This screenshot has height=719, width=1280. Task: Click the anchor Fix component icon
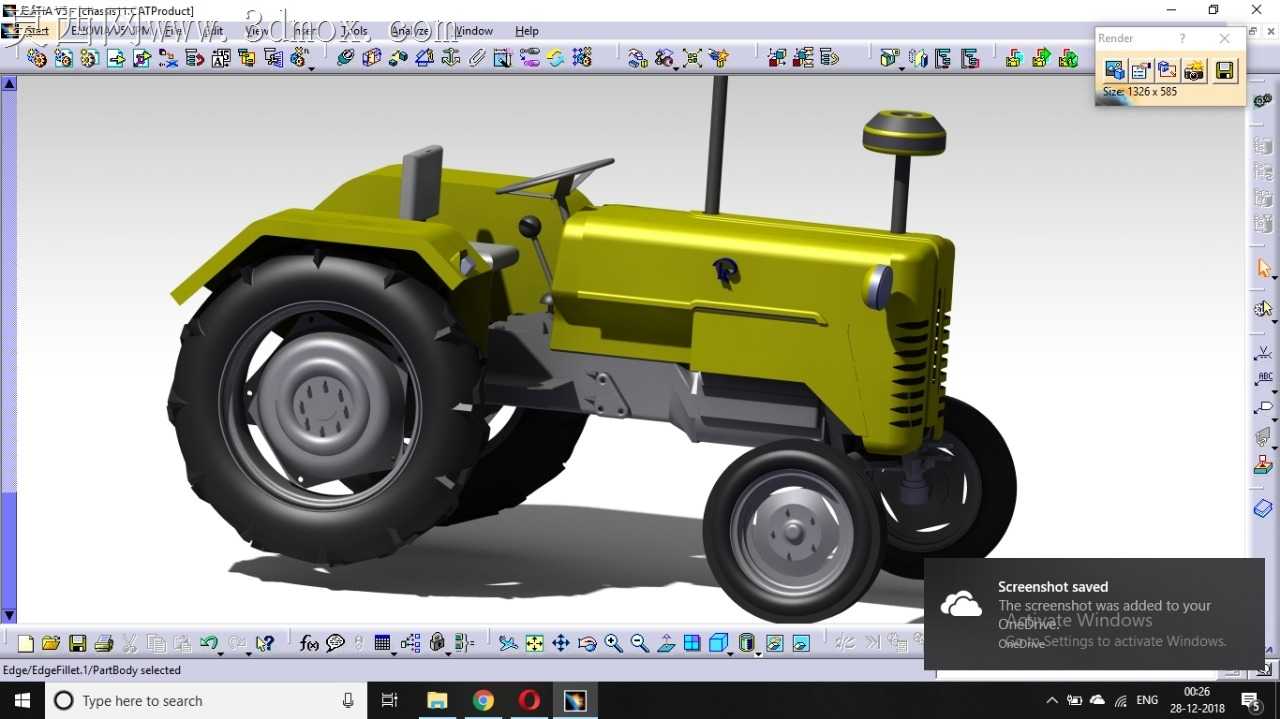click(x=450, y=57)
